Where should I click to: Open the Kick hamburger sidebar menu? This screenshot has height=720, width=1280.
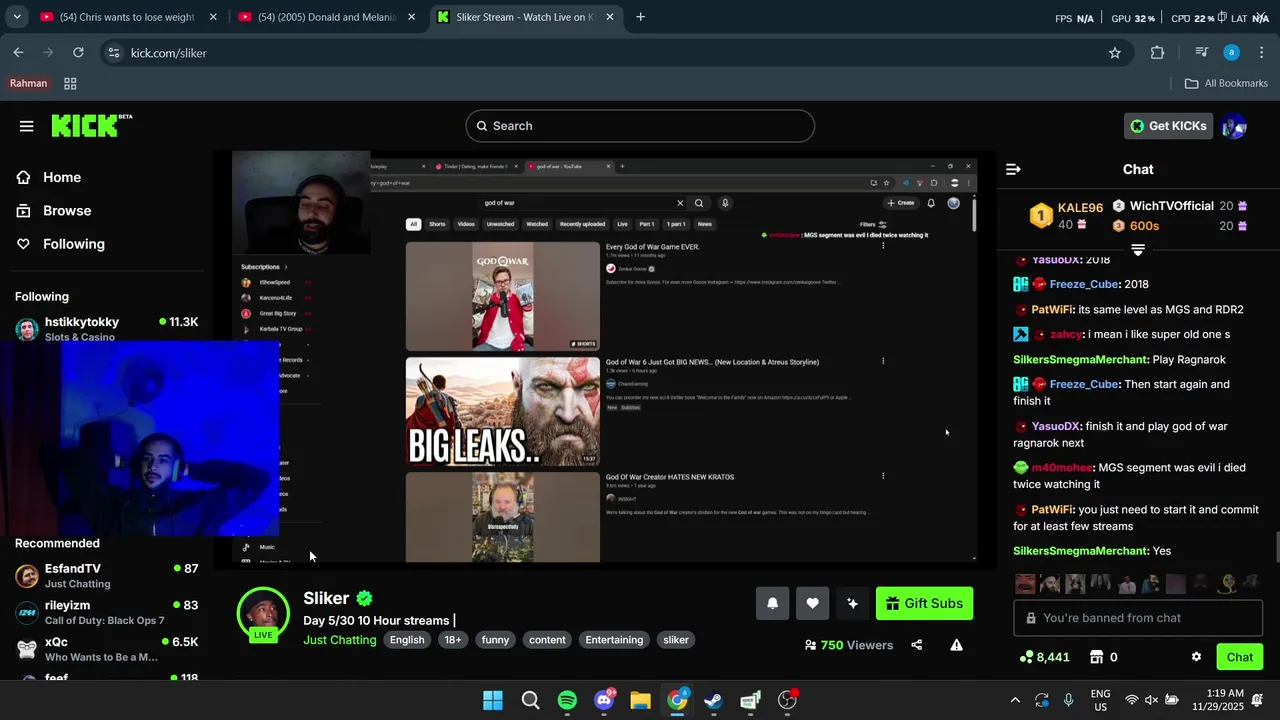click(x=26, y=126)
